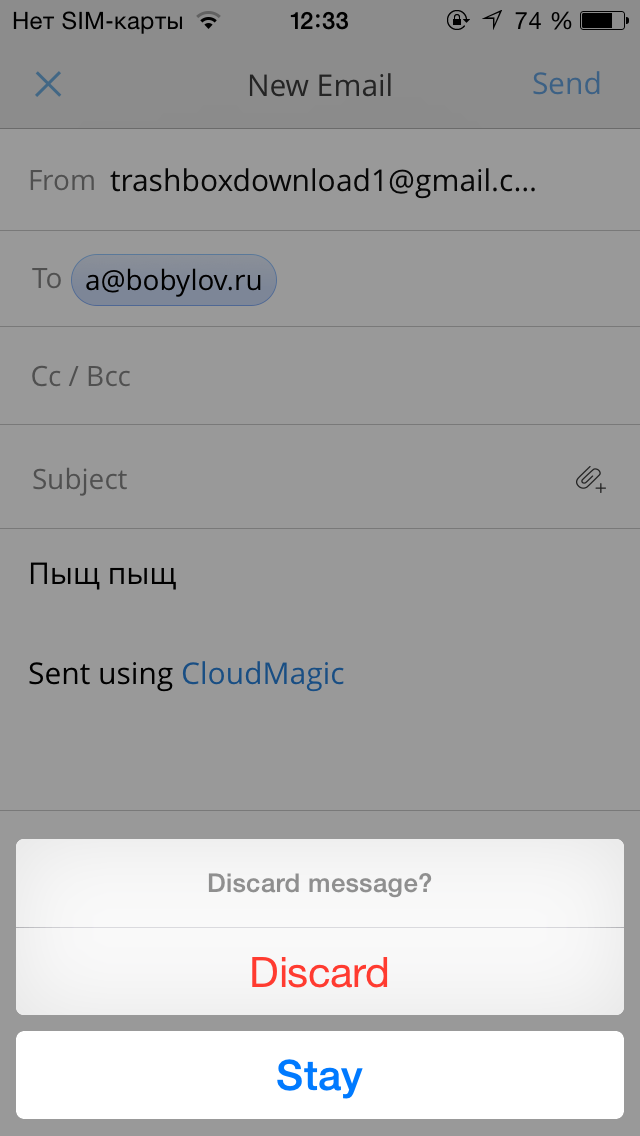Tap the Нет SIM-карты carrier label
This screenshot has width=640, height=1136.
pos(98,22)
